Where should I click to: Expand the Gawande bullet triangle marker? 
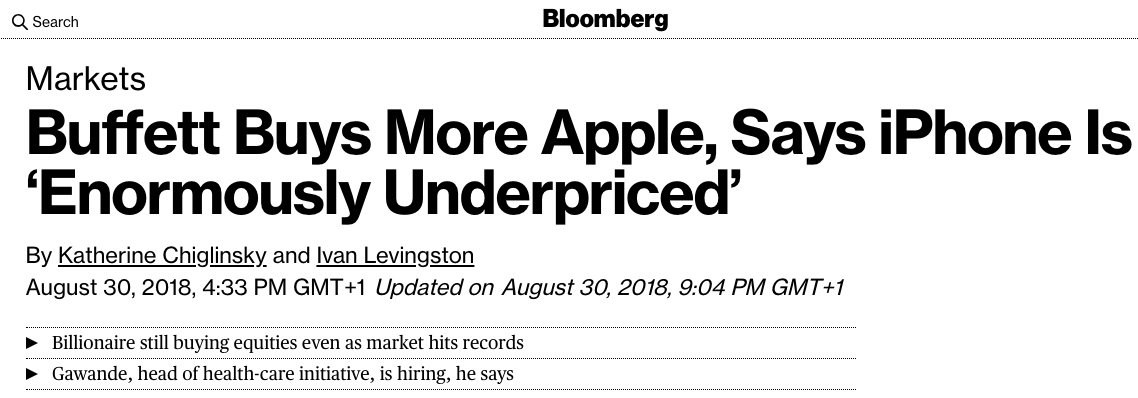[x=32, y=374]
